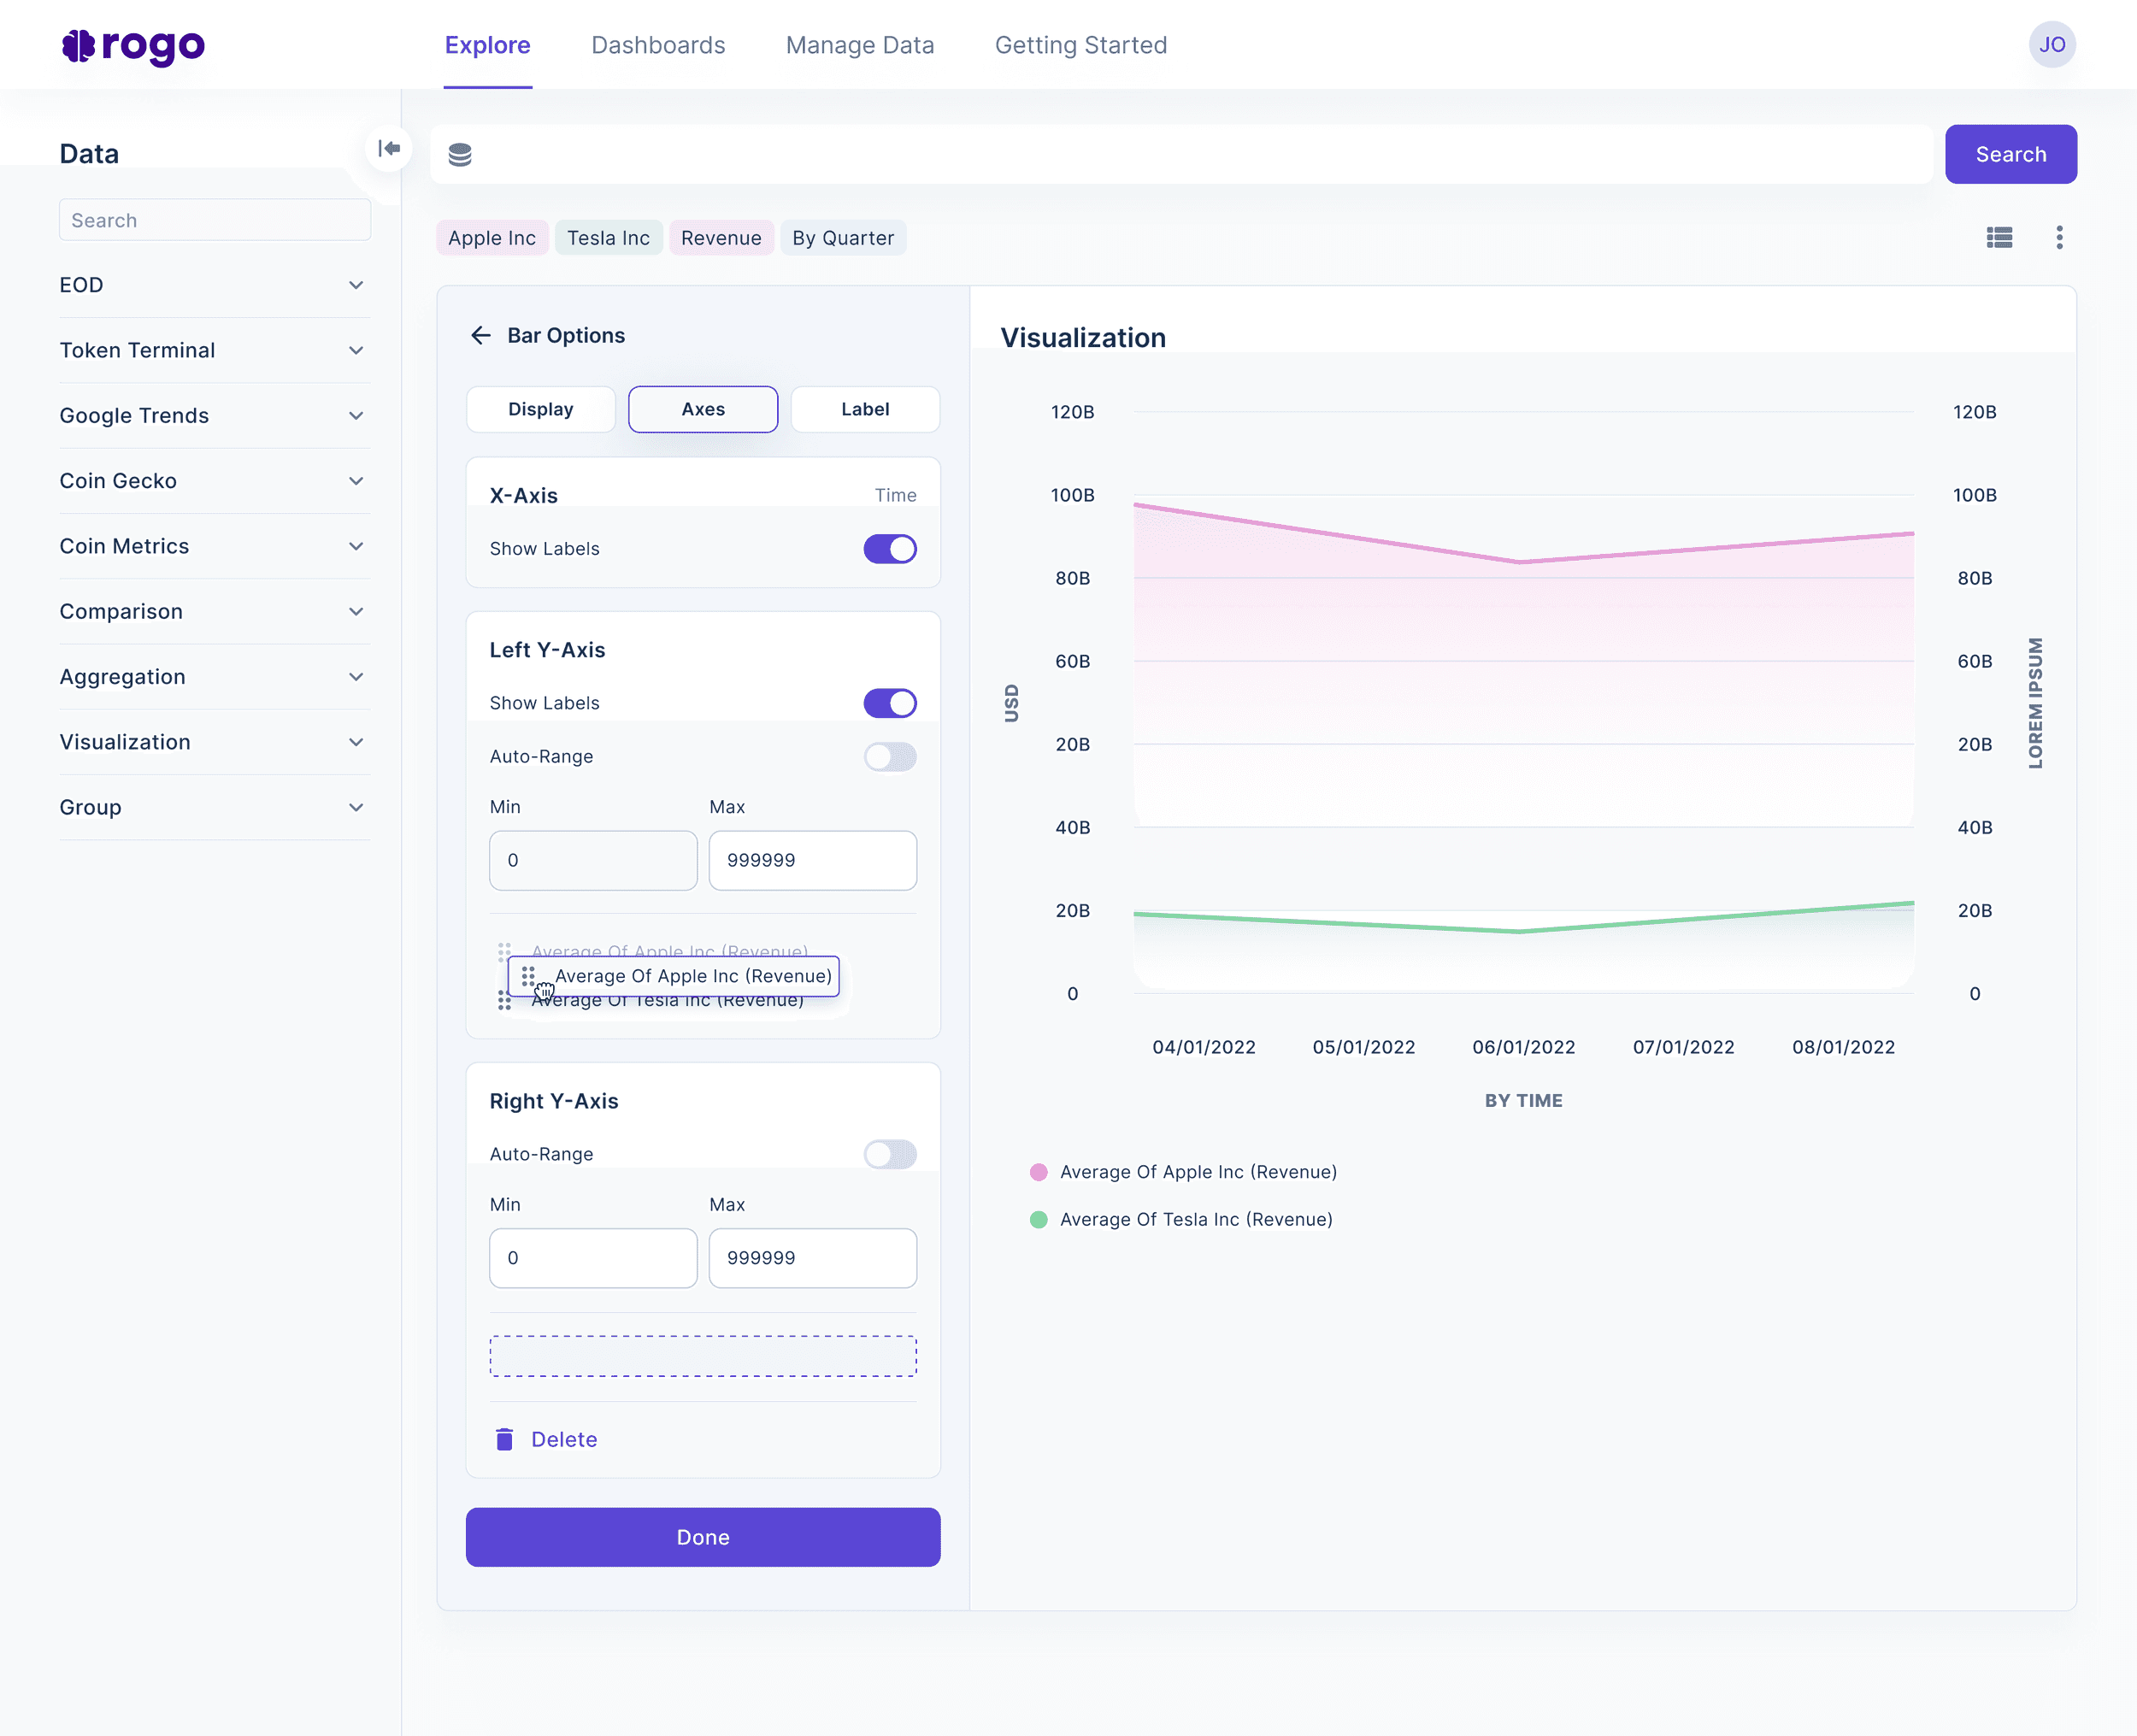Click the purple Search button

[x=2010, y=154]
